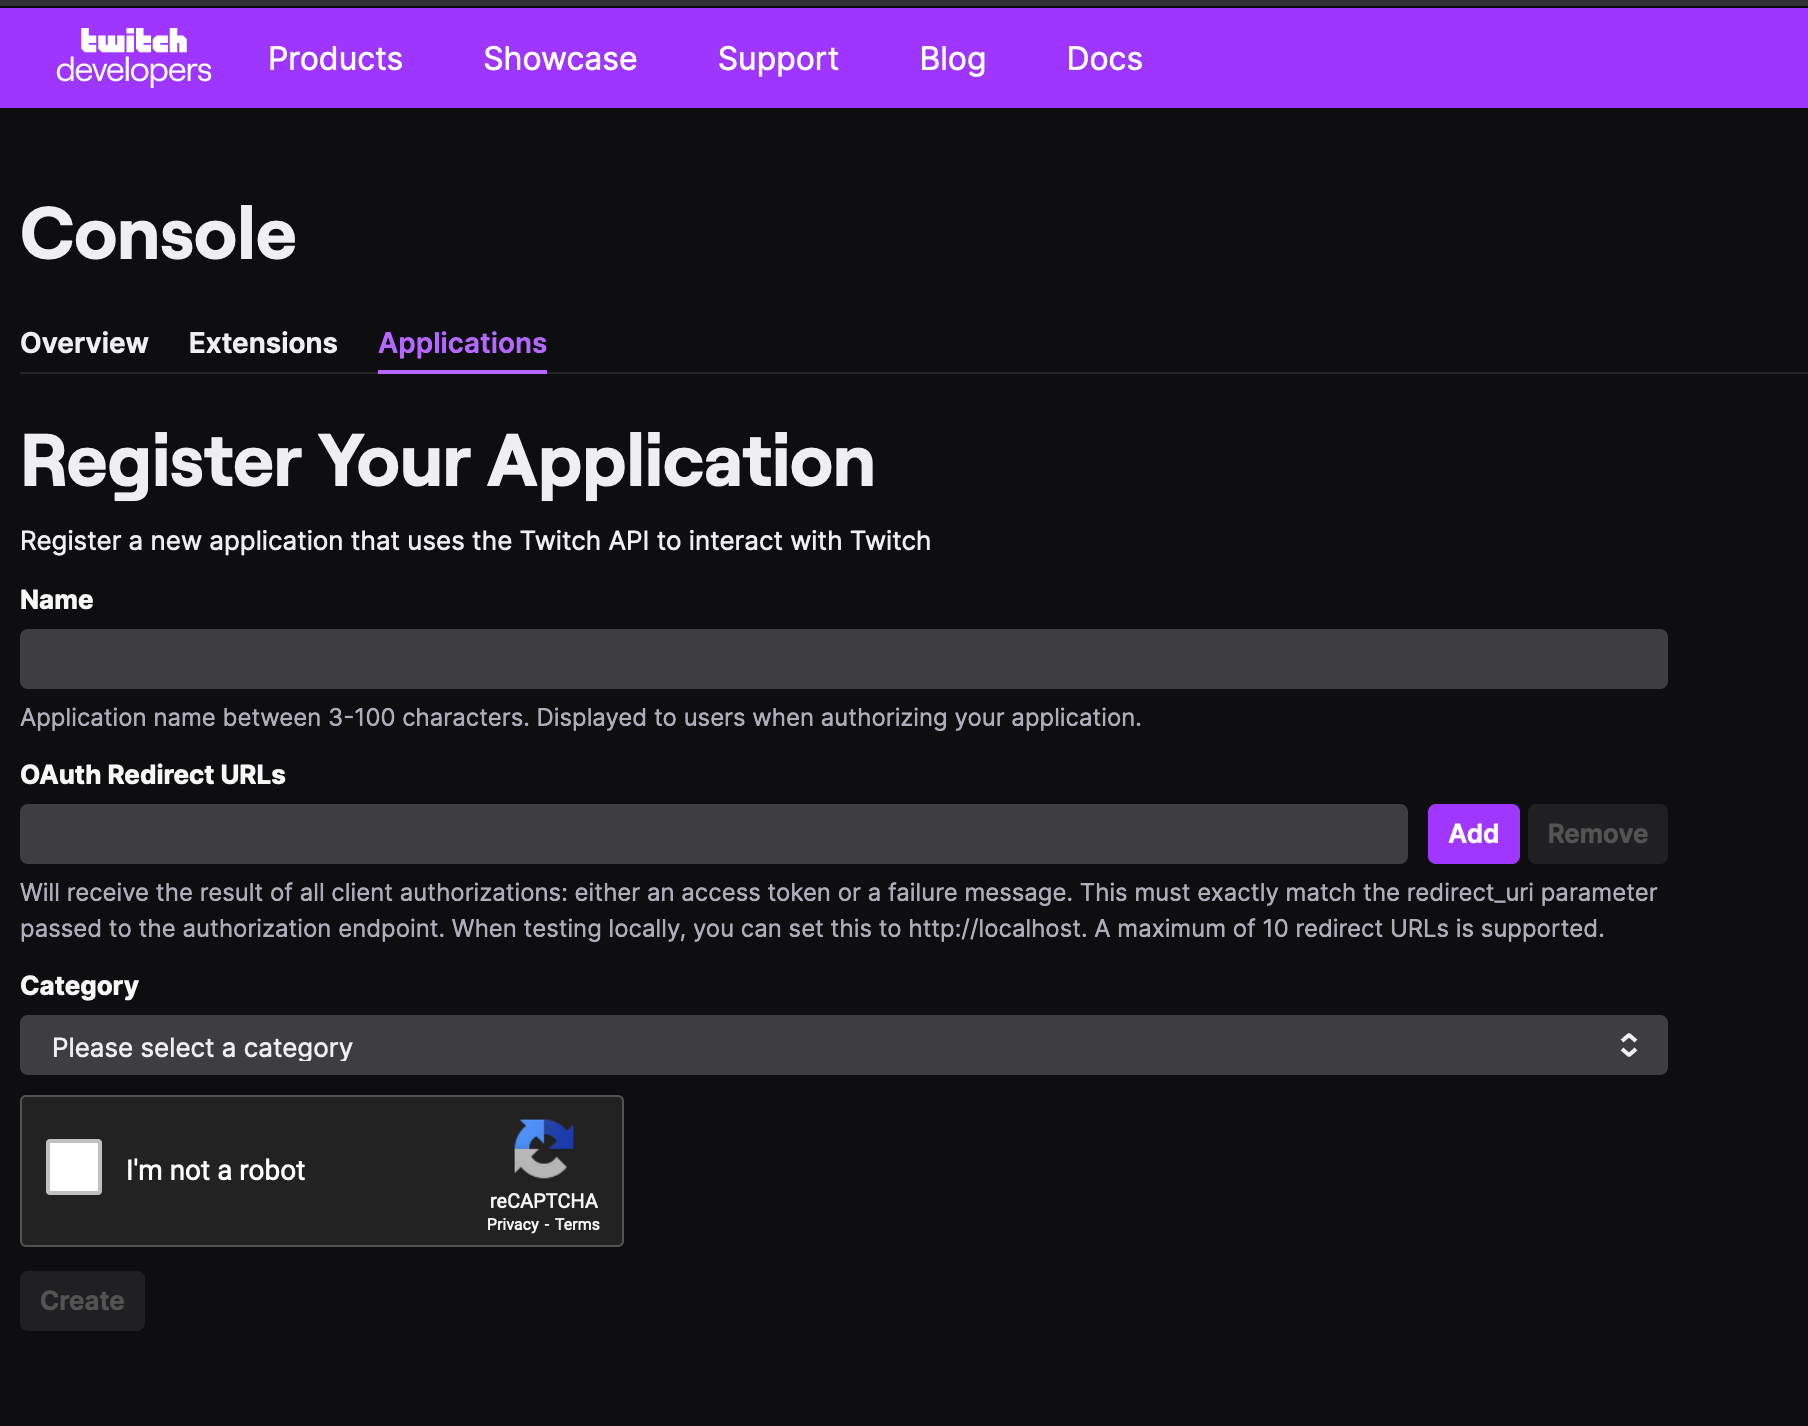Open Docs in the top bar
Screen dimensions: 1808x1426
(x=1104, y=59)
